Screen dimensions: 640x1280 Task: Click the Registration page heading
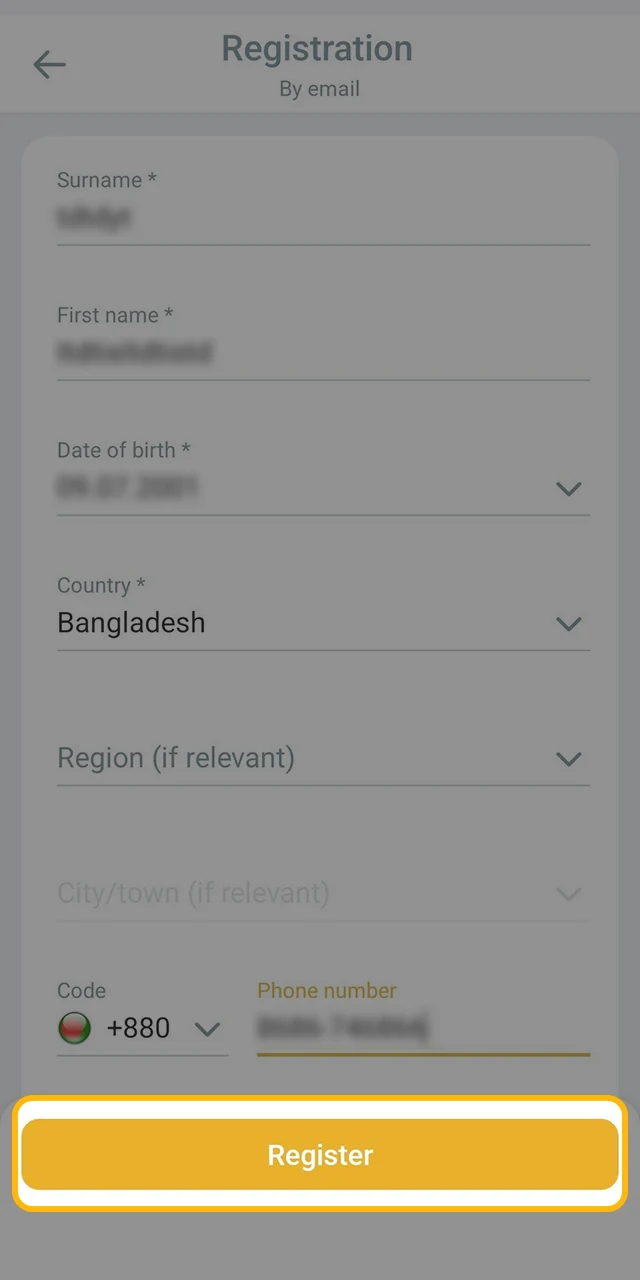point(317,48)
